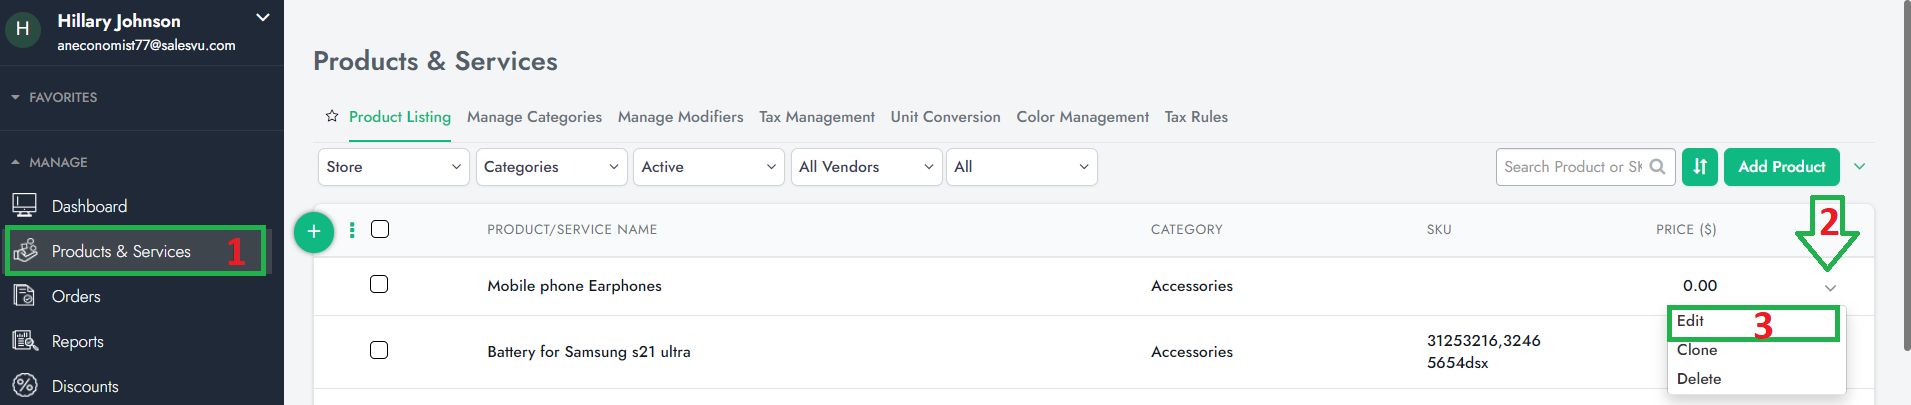Select the Battery for Samsung s21 checkbox
The image size is (1911, 405).
tap(379, 350)
